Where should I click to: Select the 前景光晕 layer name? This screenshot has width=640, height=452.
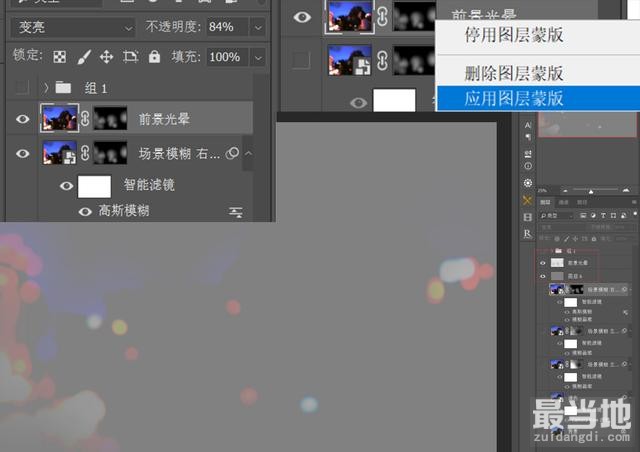coord(164,119)
